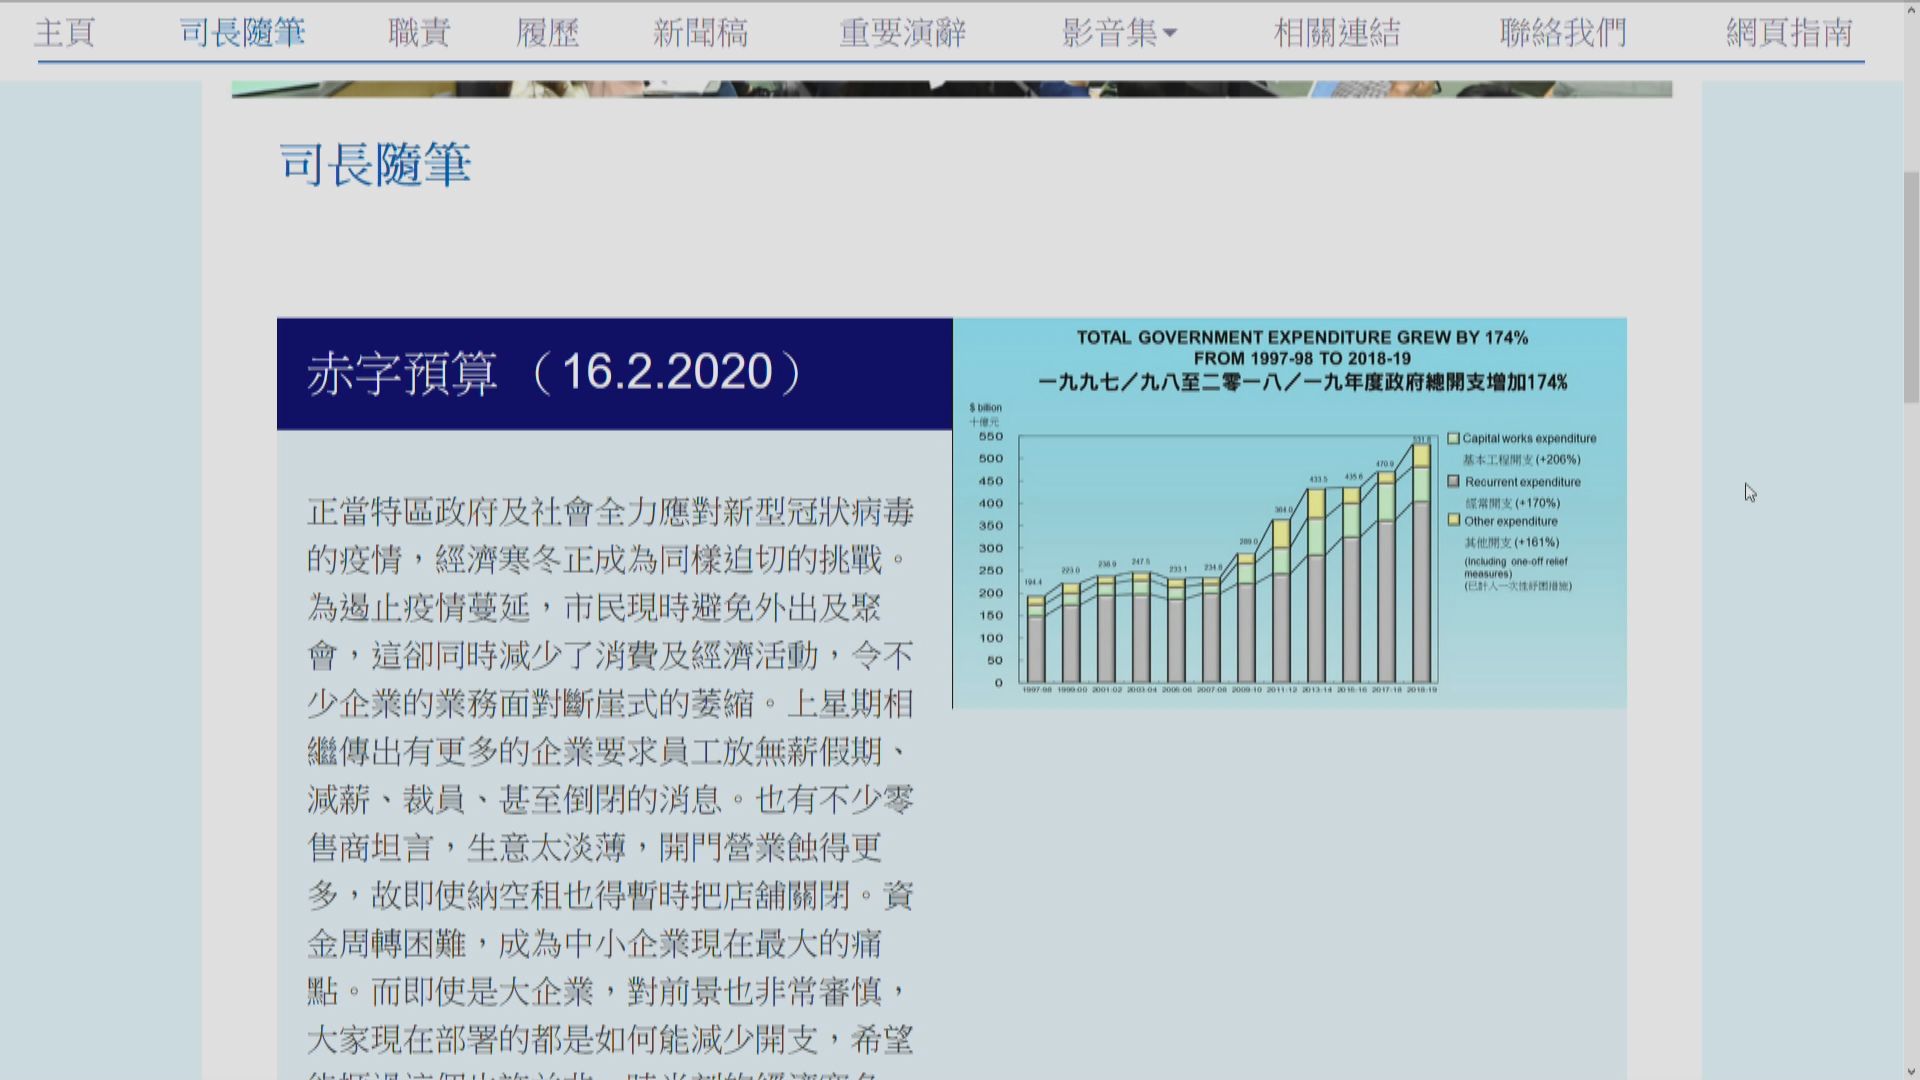The image size is (1920, 1080).
Task: Go to the 聯絡我們 contact page
Action: (x=1564, y=33)
